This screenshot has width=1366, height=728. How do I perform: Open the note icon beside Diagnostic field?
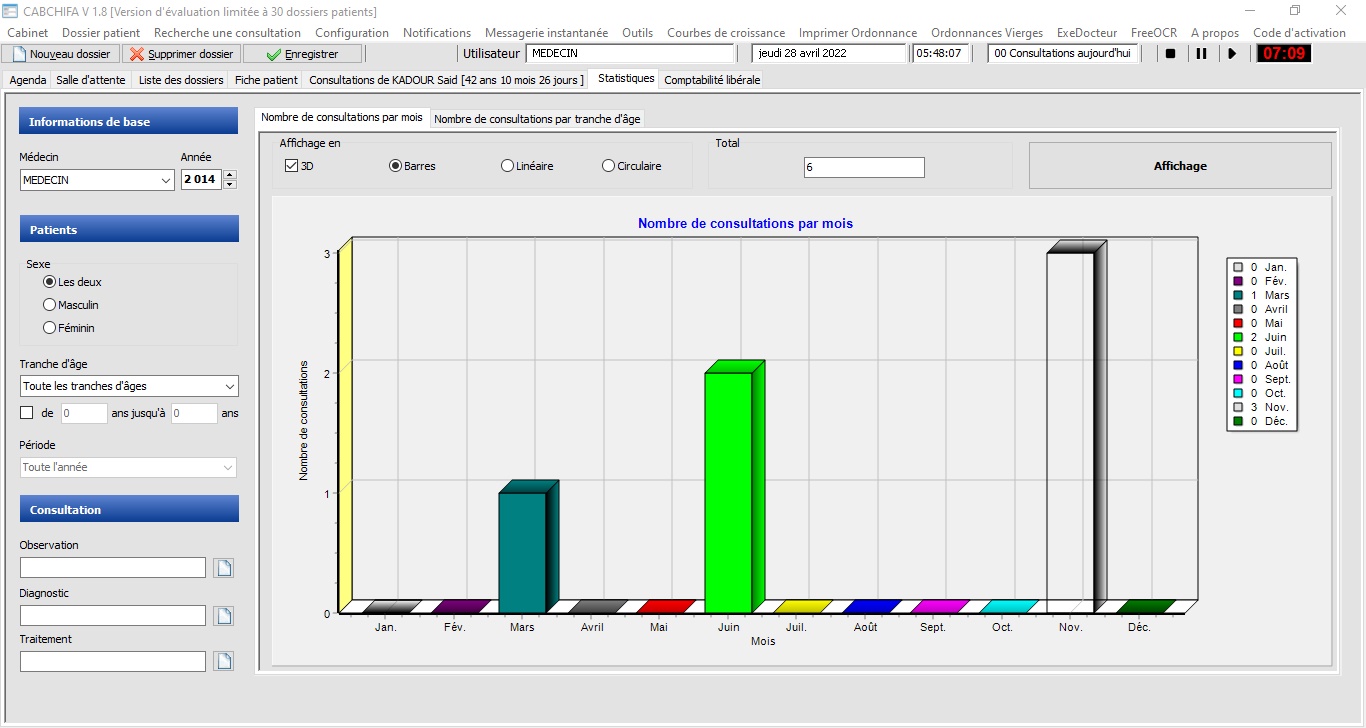[x=224, y=616]
